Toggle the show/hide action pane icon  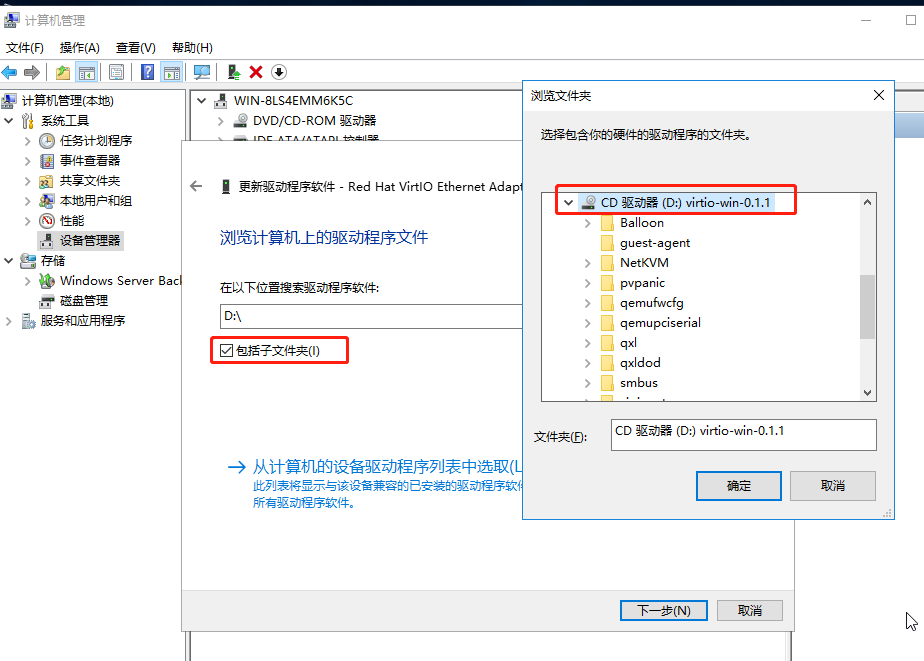171,72
